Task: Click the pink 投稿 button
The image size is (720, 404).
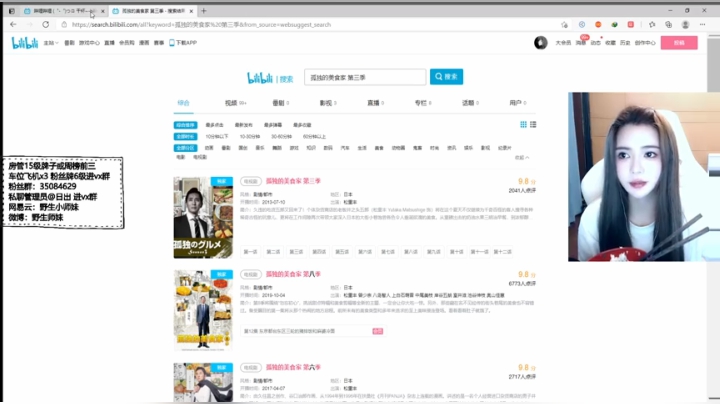Action: tap(679, 43)
